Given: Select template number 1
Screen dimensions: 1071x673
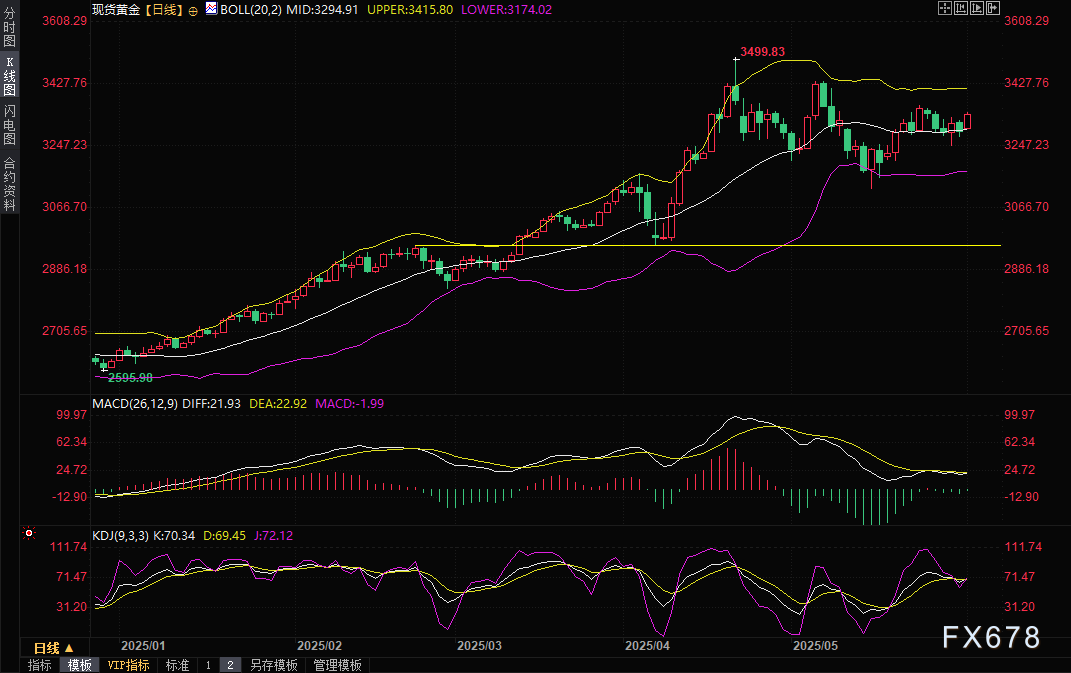Looking at the screenshot, I should 208,665.
